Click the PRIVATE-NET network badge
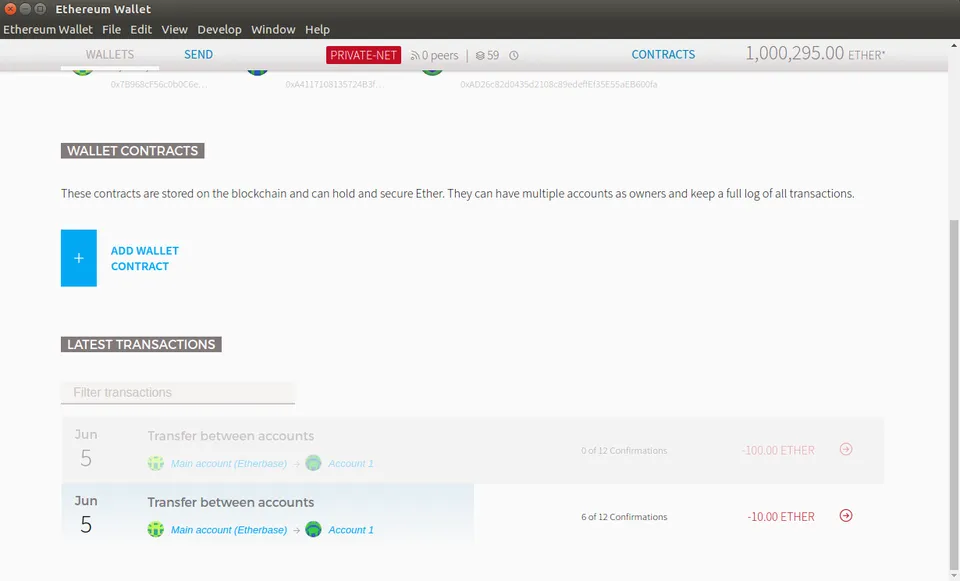 click(x=364, y=55)
